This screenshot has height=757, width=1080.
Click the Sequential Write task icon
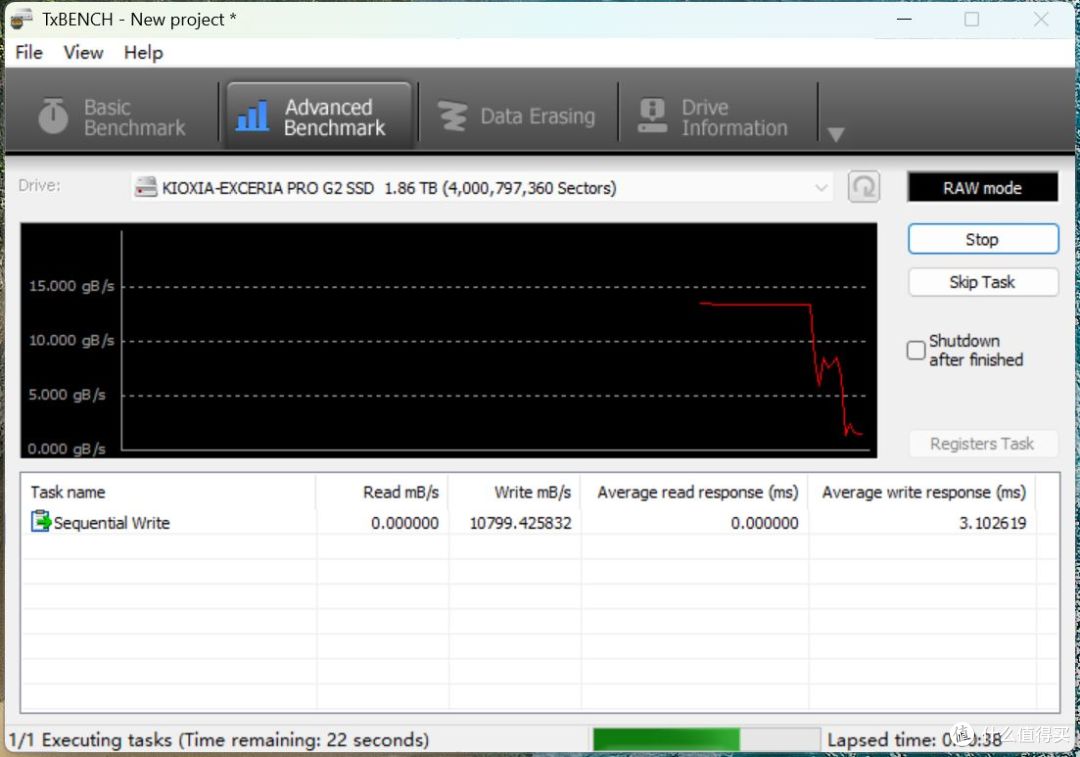(41, 521)
